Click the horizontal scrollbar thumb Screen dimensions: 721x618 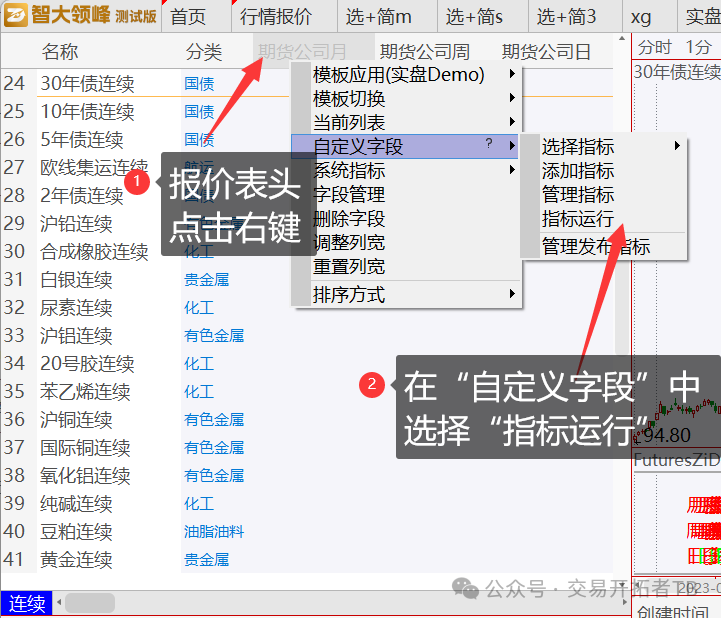[90, 603]
